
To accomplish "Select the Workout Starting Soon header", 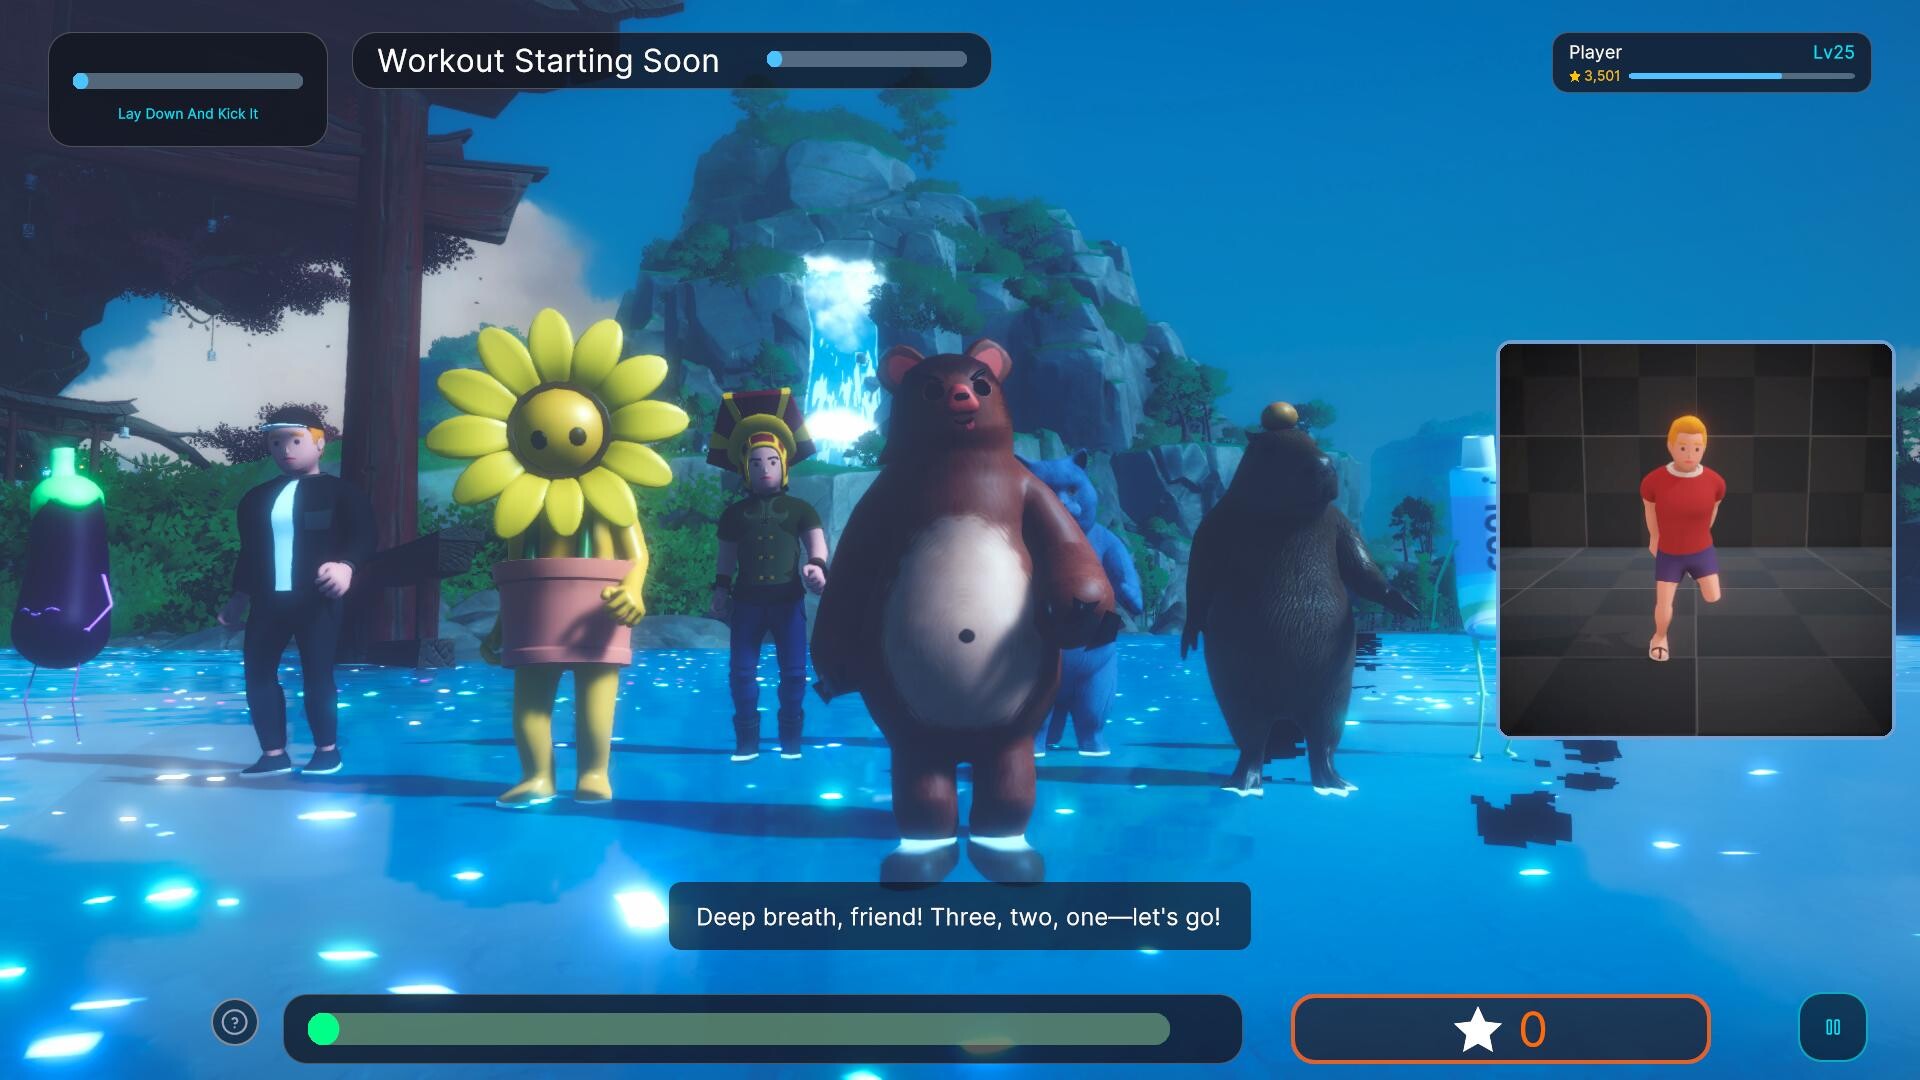I will [547, 61].
